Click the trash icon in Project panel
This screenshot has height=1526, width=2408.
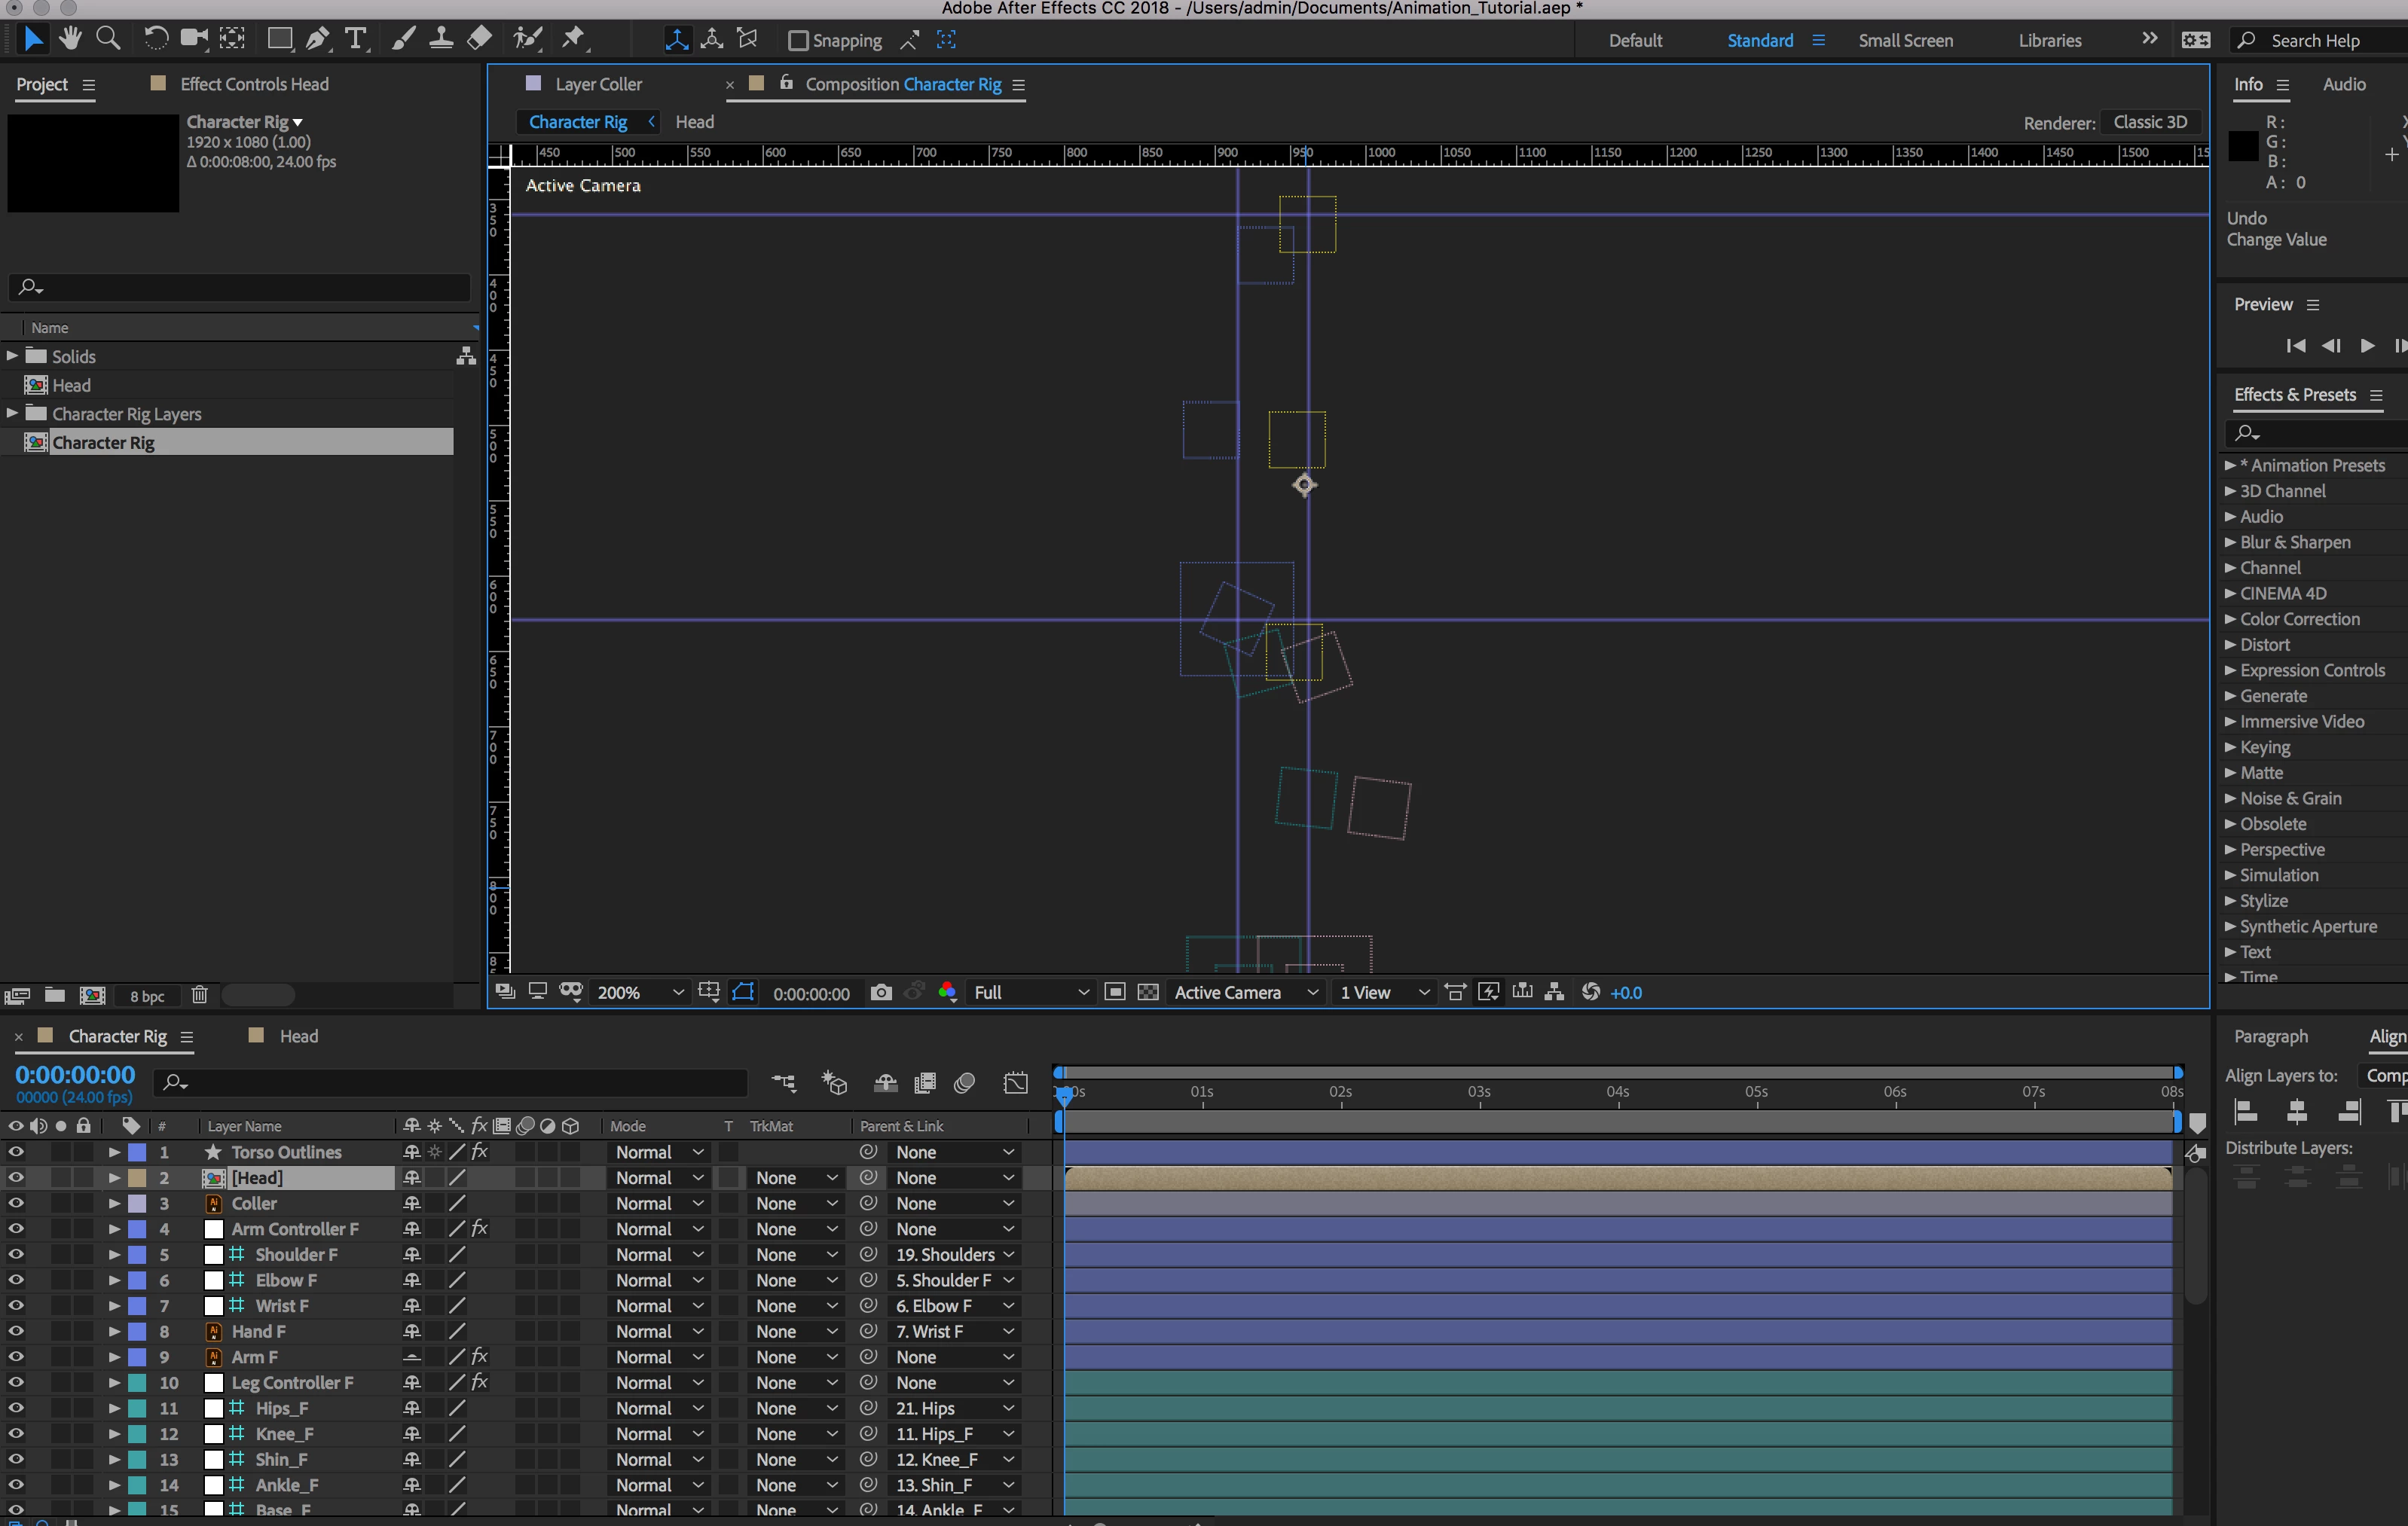pyautogui.click(x=199, y=995)
